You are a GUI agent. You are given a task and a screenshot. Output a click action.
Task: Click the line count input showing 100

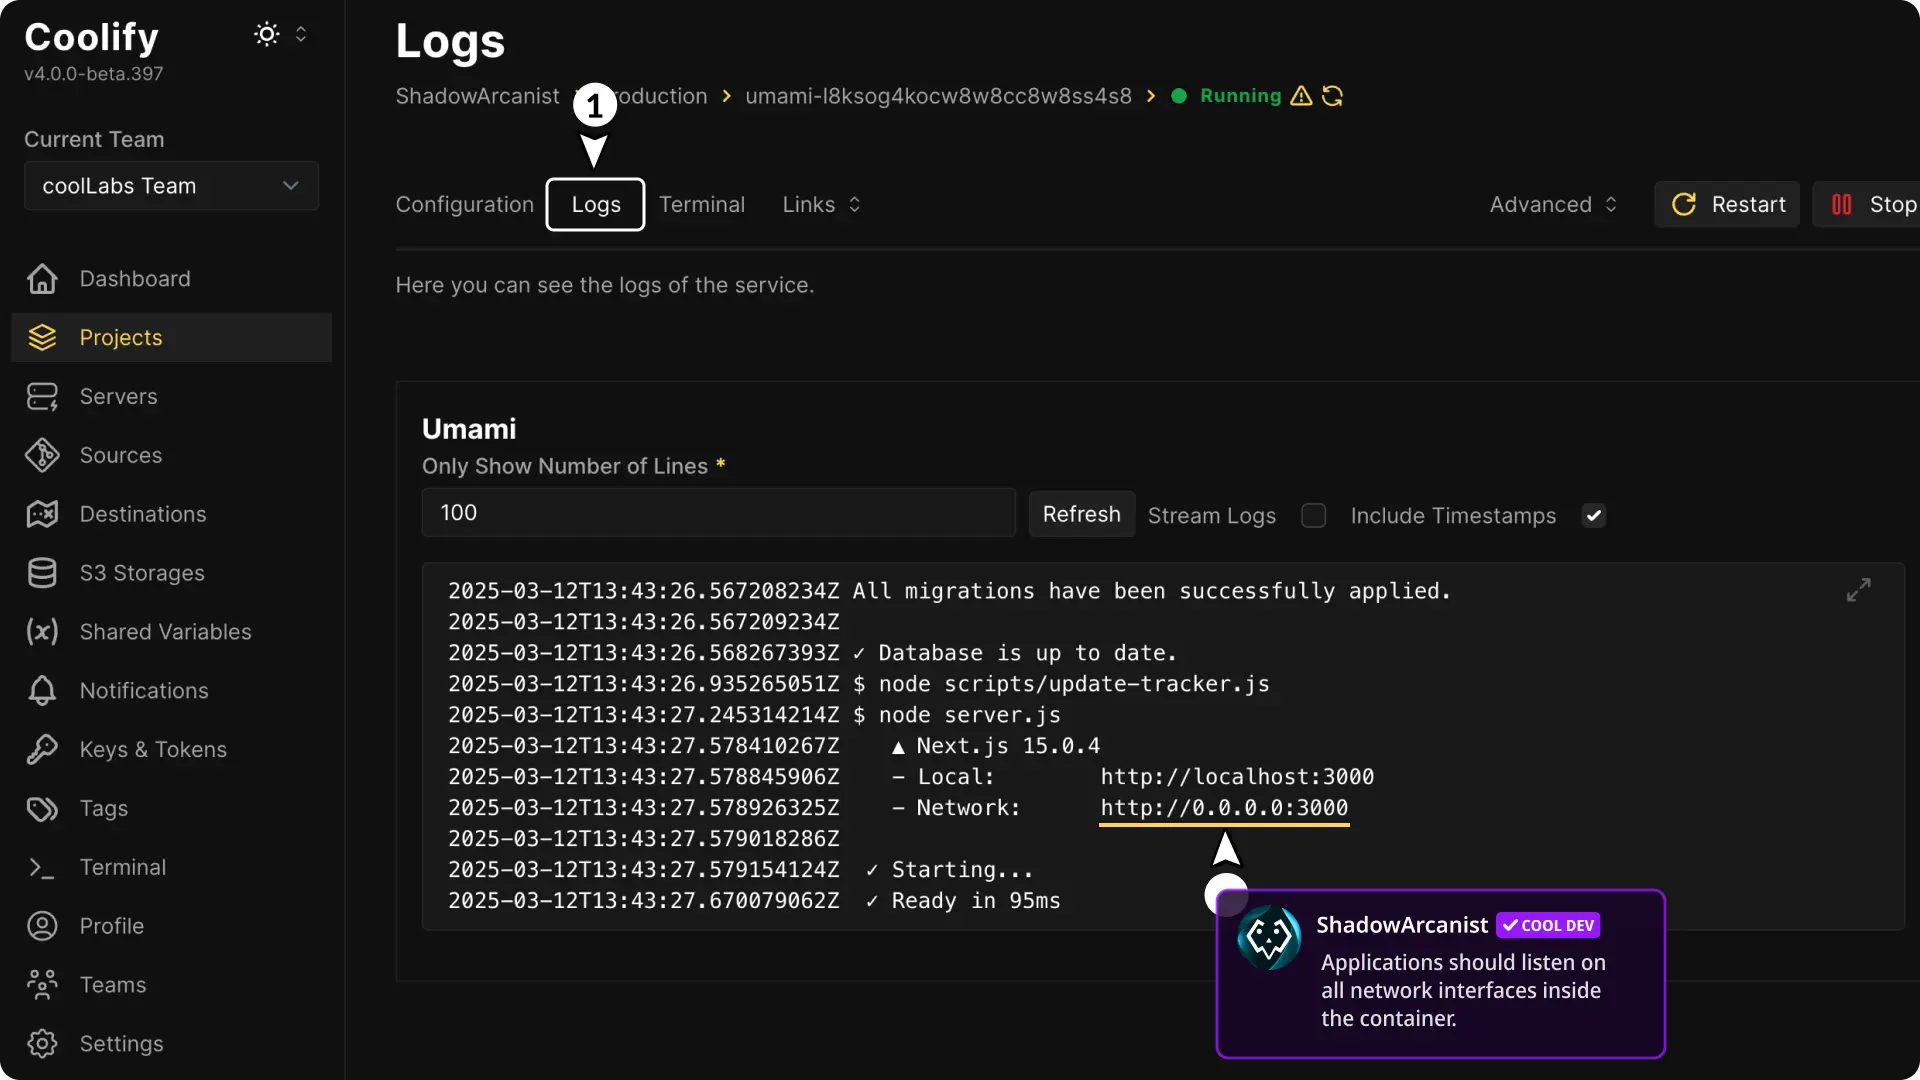[x=717, y=512]
